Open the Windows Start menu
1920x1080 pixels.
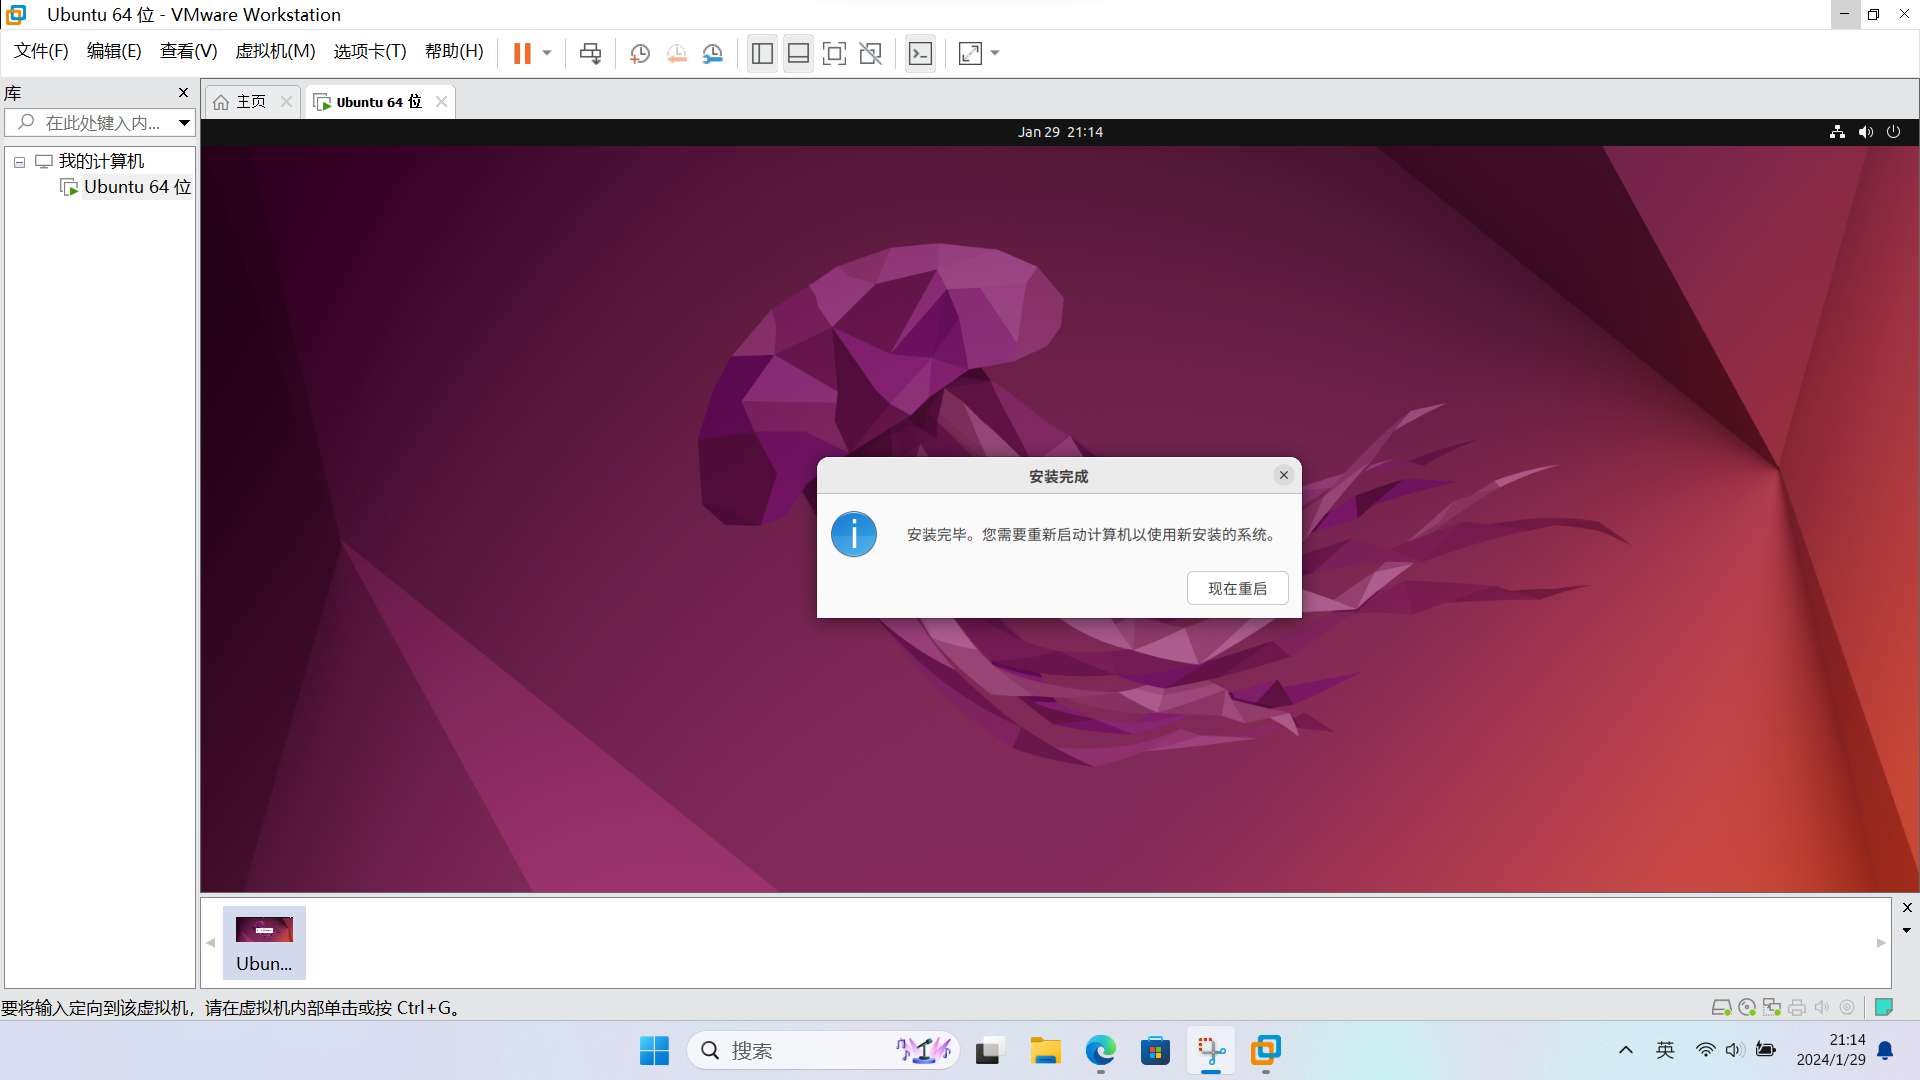point(654,1051)
